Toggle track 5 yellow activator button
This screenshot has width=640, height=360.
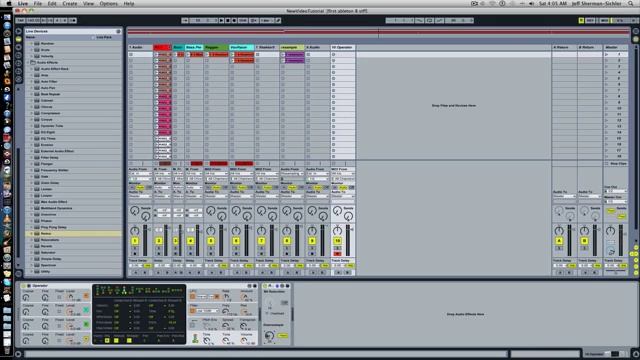pyautogui.click(x=211, y=241)
